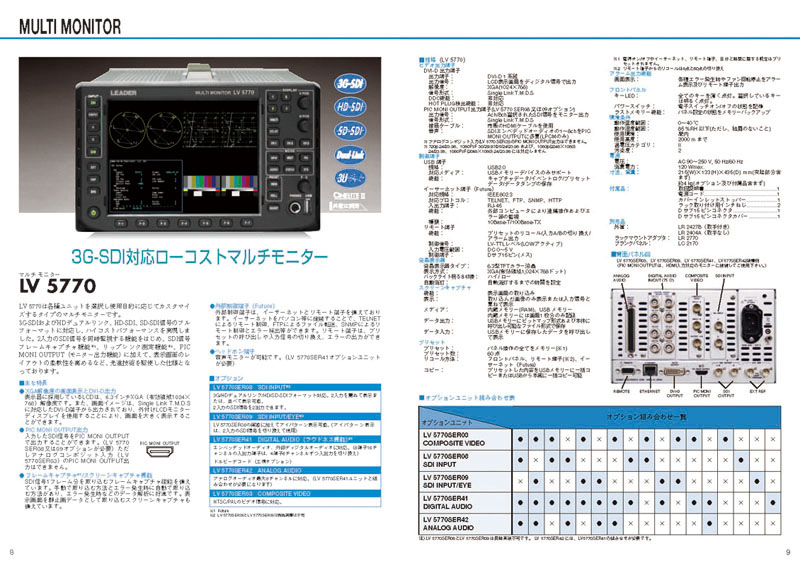This screenshot has width=800, height=566.
Task: Click the AC power inlet on the rear panel
Action: 752,323
